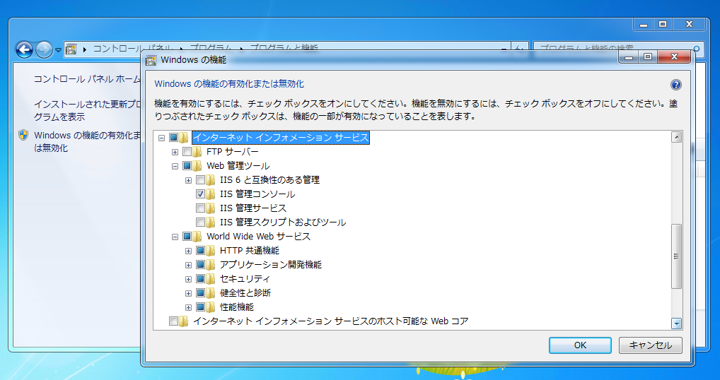720x380 pixels.
Task: Click the help question mark icon
Action: pos(675,85)
